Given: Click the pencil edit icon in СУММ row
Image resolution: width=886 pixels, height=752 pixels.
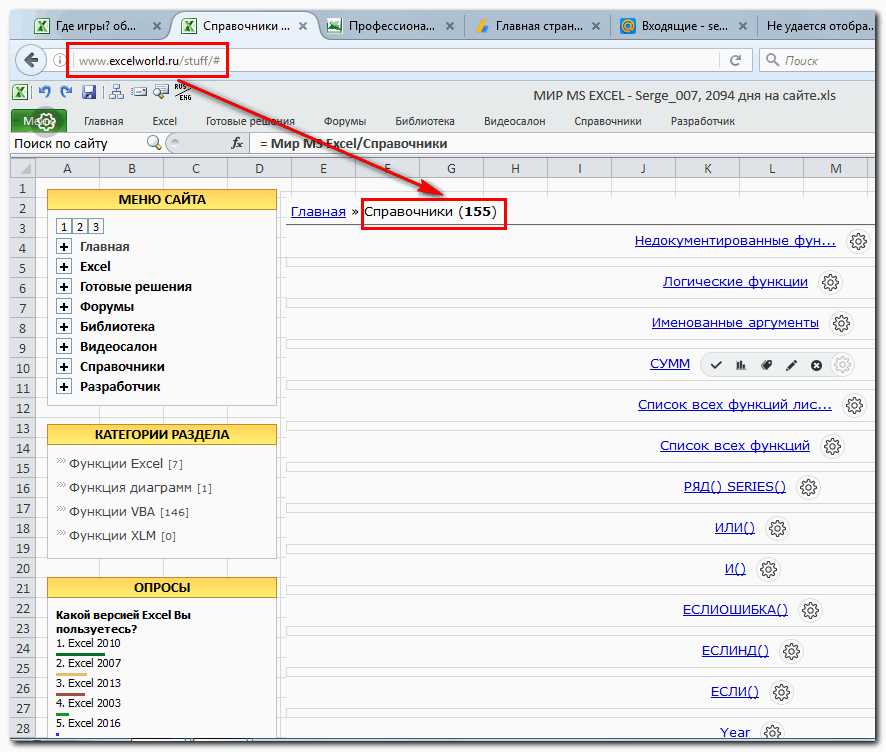Looking at the screenshot, I should (791, 366).
